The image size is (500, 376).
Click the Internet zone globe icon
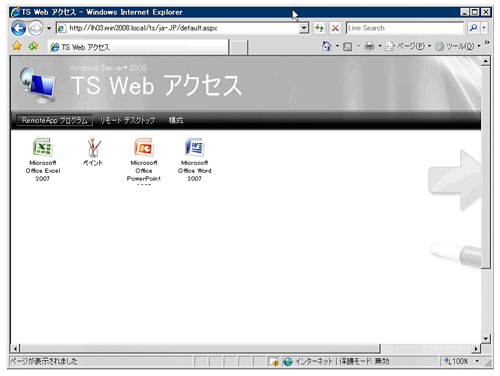coord(288,361)
